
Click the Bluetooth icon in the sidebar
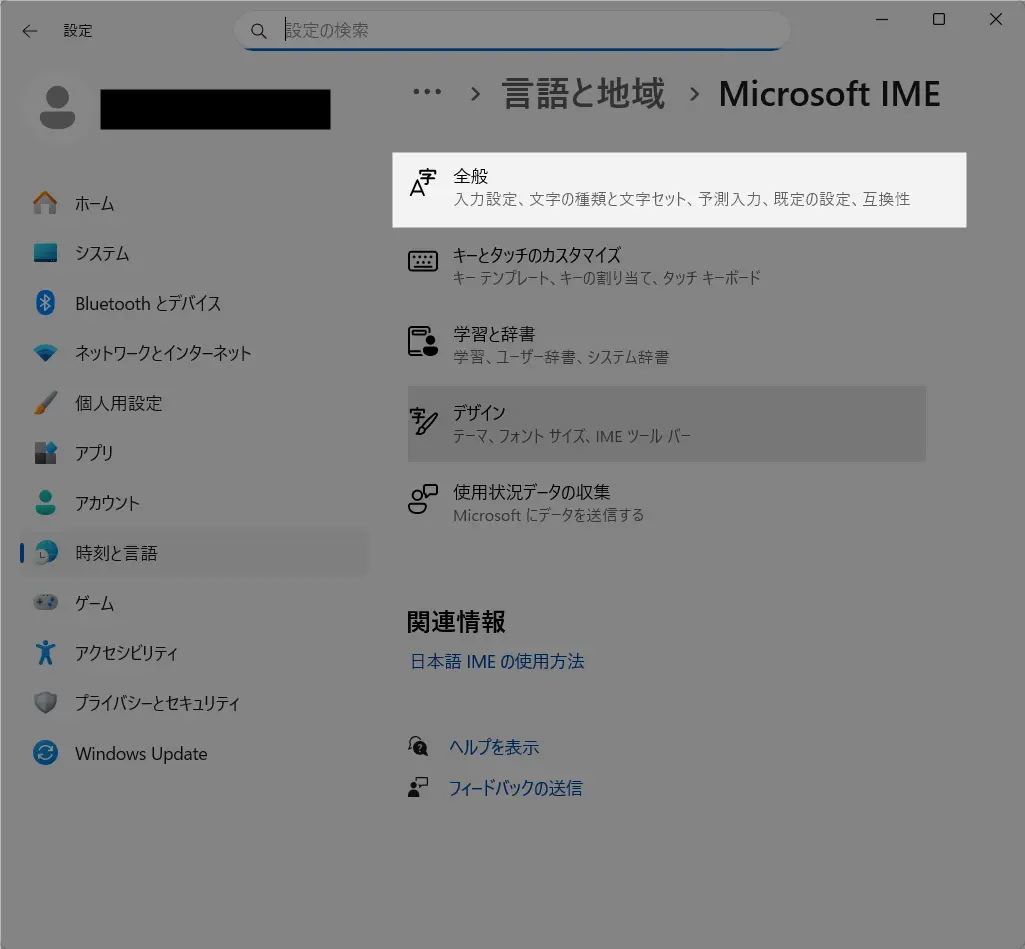45,303
